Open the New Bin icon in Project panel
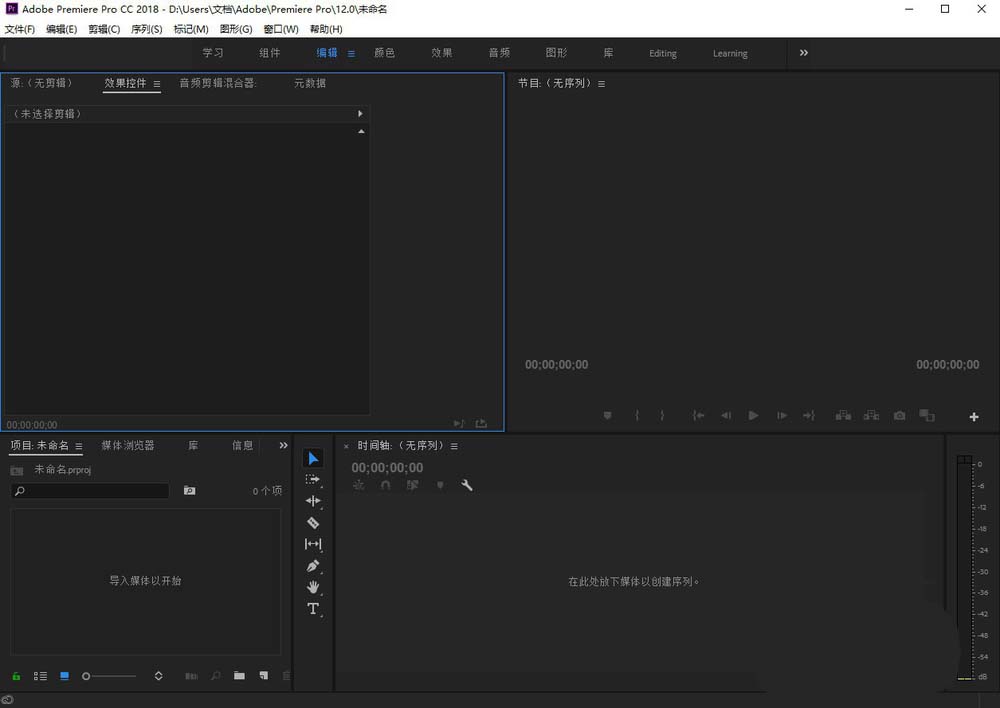 pyautogui.click(x=239, y=676)
